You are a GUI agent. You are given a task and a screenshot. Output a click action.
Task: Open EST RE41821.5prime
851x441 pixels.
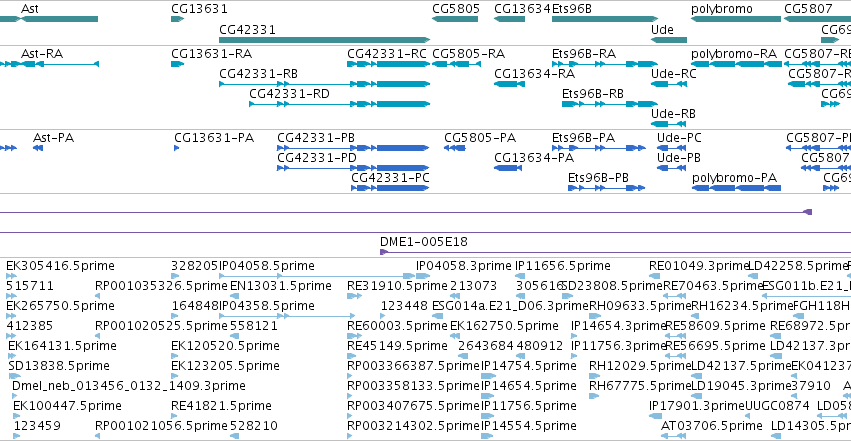click(221, 406)
